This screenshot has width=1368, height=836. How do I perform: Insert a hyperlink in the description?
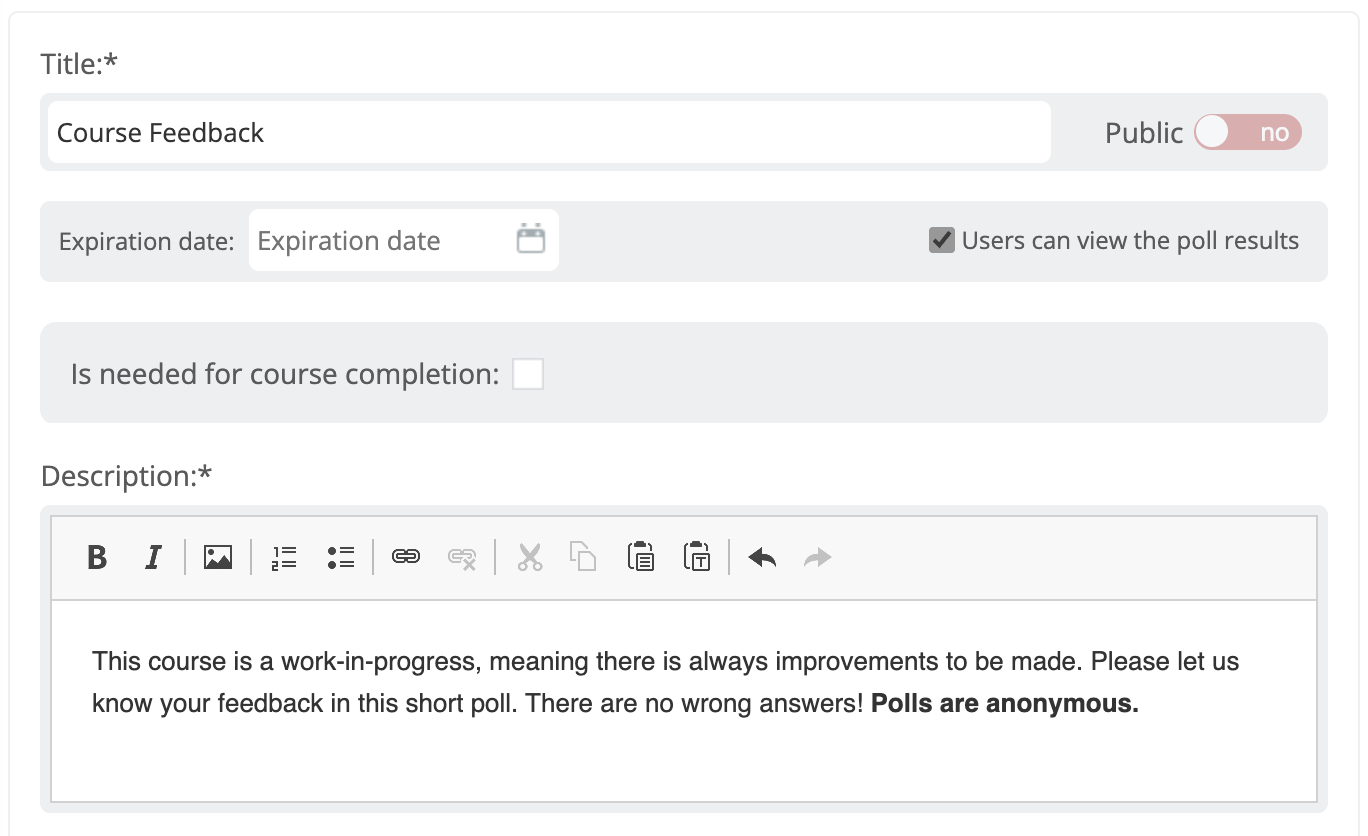point(406,557)
